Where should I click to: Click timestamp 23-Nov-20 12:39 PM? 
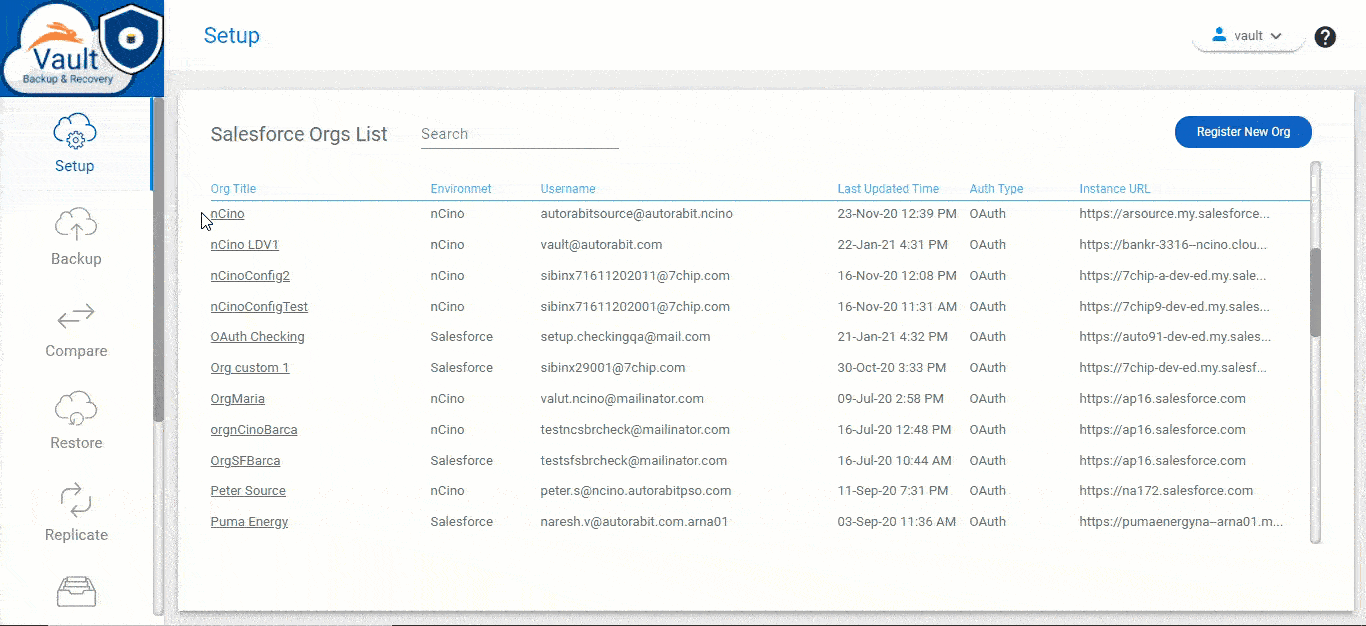click(x=897, y=214)
